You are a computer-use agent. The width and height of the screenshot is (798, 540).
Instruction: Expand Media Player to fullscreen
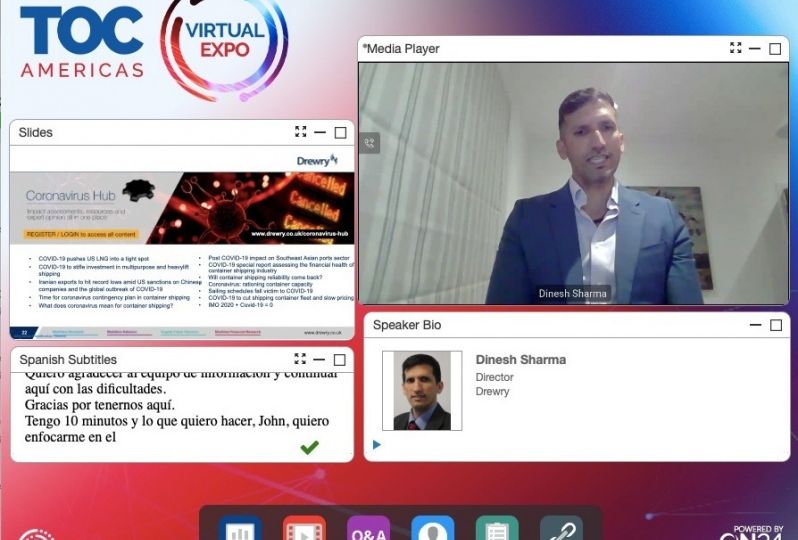[735, 48]
